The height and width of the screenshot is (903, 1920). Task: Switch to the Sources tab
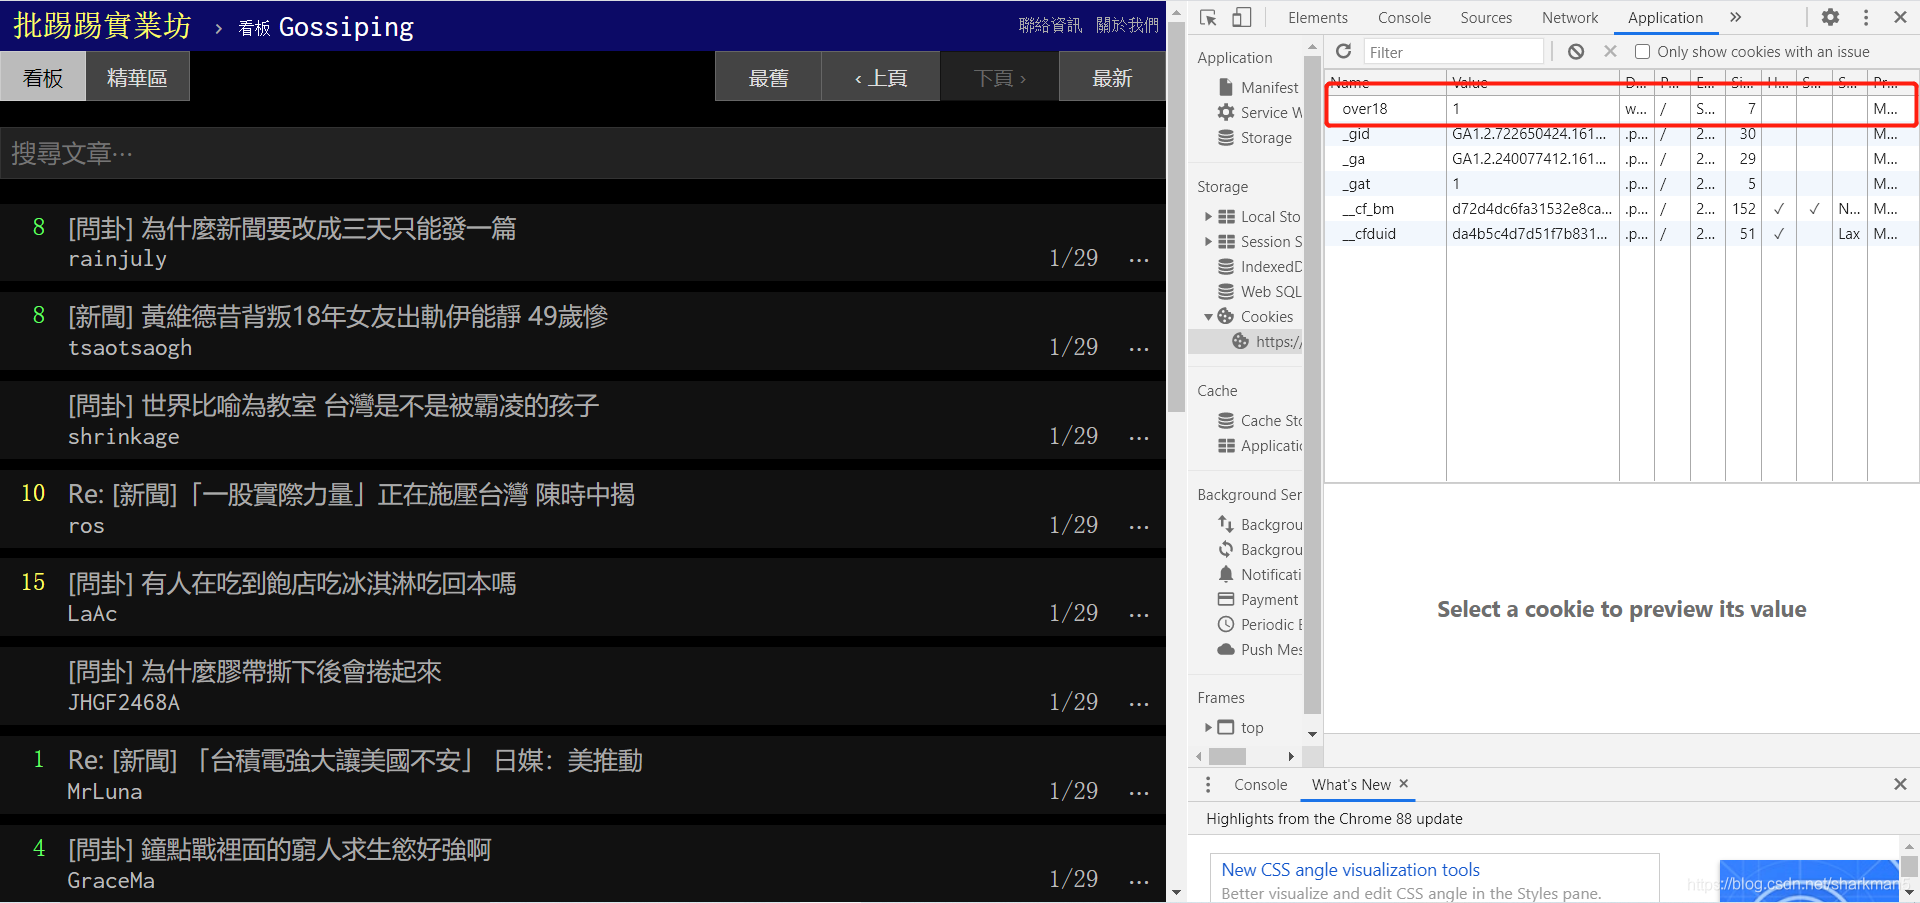click(x=1486, y=18)
